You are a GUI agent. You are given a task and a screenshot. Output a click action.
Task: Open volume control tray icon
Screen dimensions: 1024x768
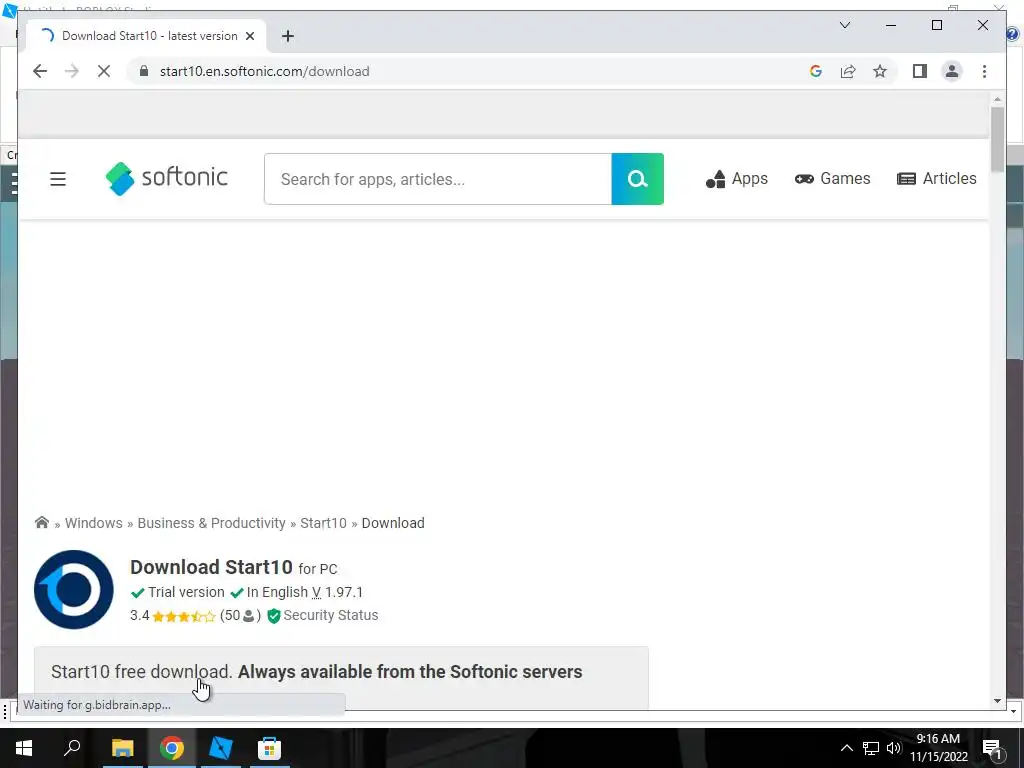point(894,748)
